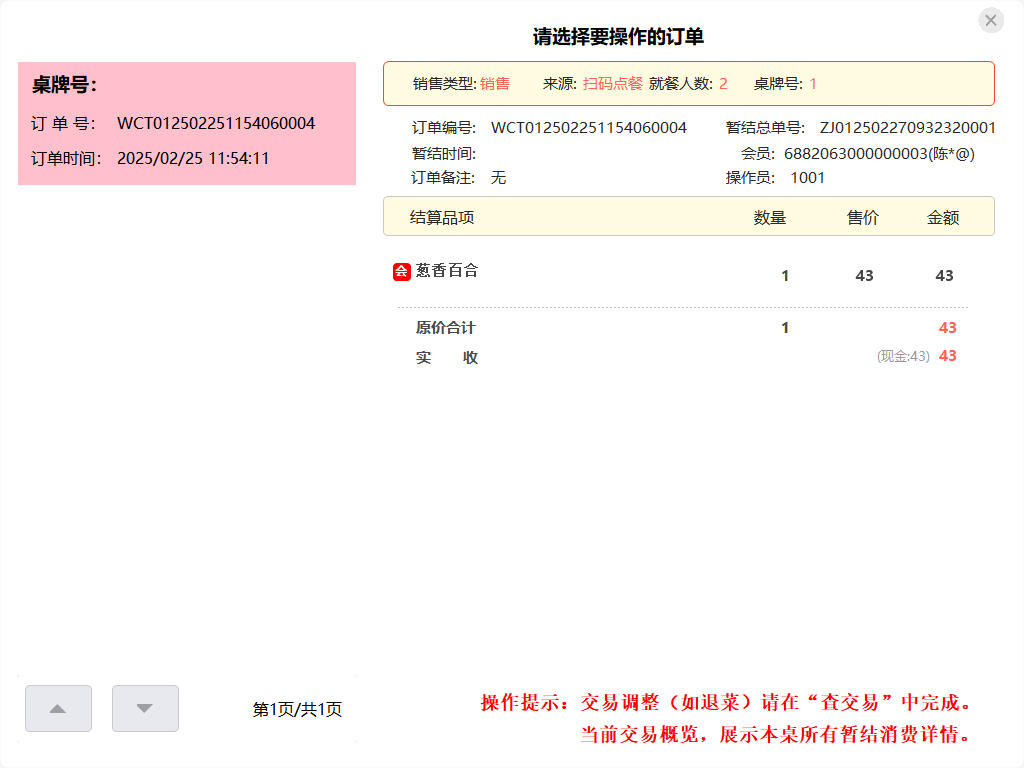1024x768 pixels.
Task: Click the next page down-arrow button
Action: pyautogui.click(x=144, y=708)
